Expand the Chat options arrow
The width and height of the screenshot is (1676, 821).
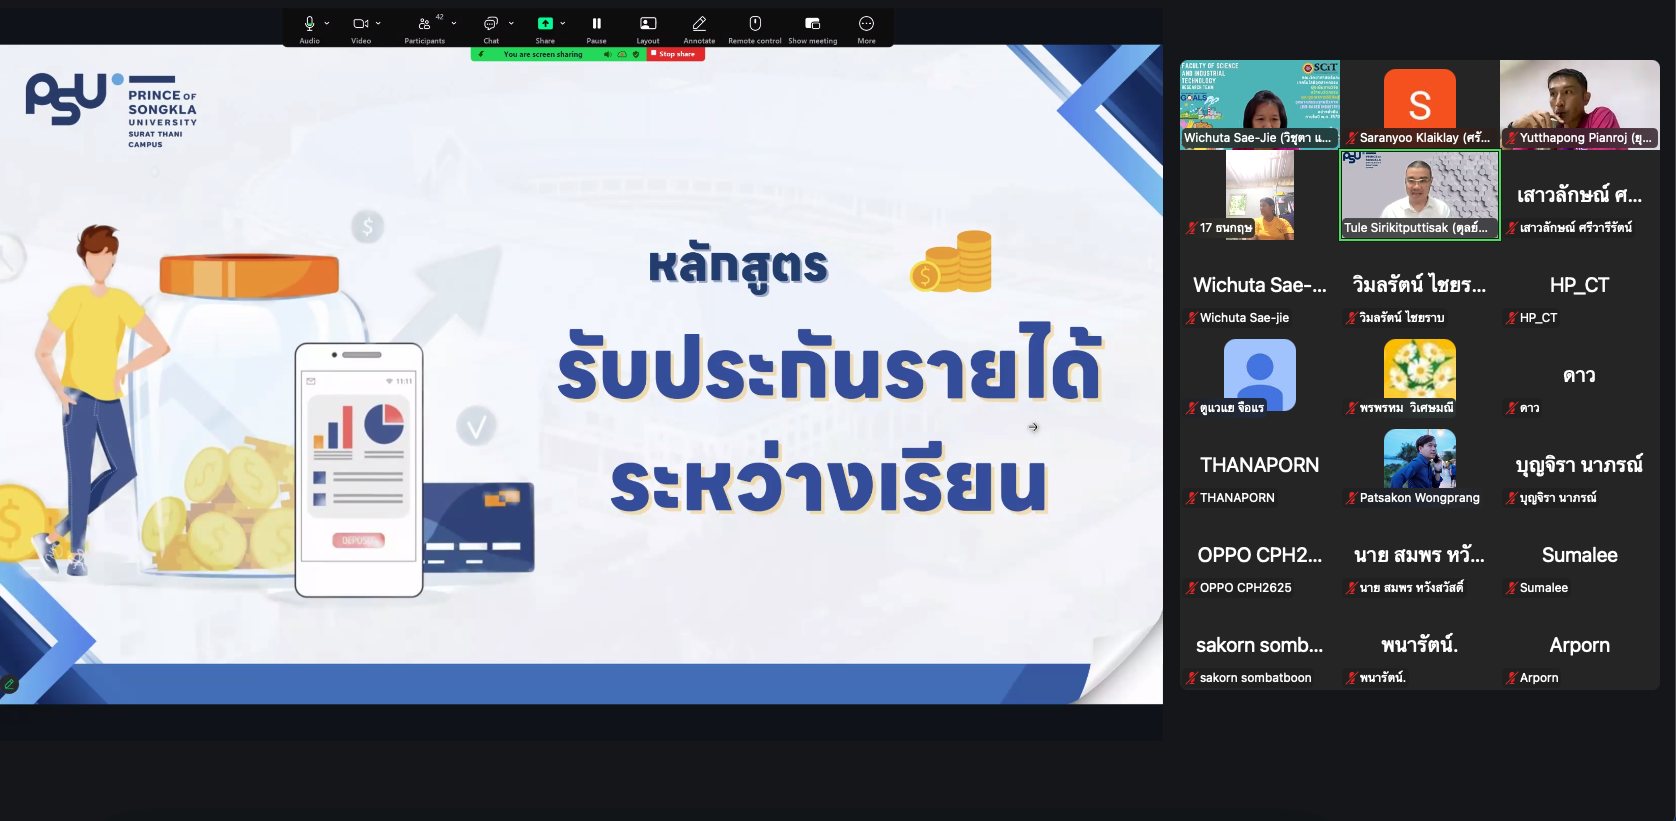511,23
